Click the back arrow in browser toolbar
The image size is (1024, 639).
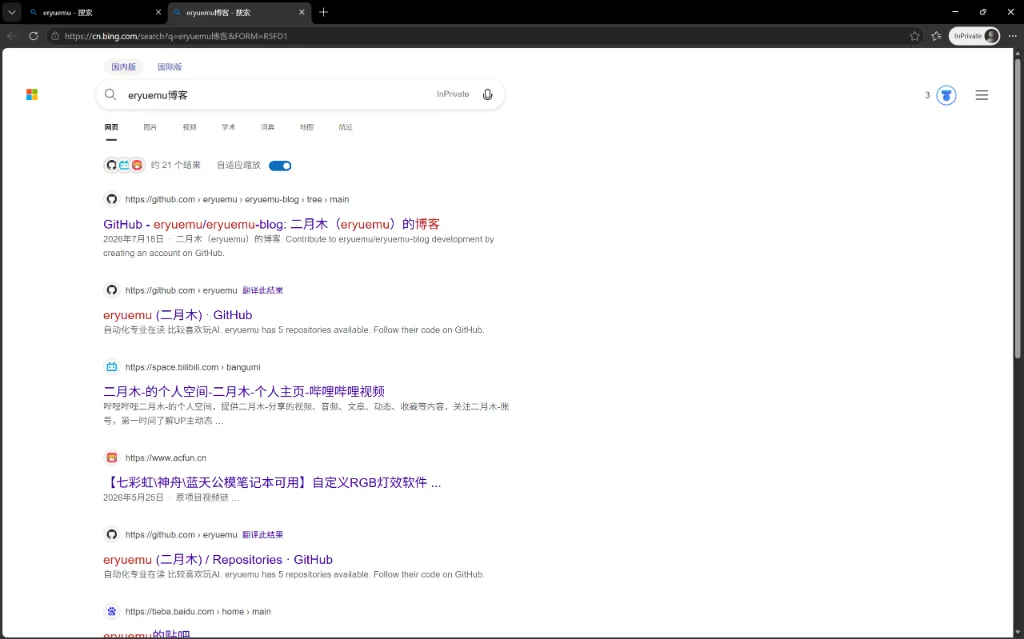tap(11, 36)
